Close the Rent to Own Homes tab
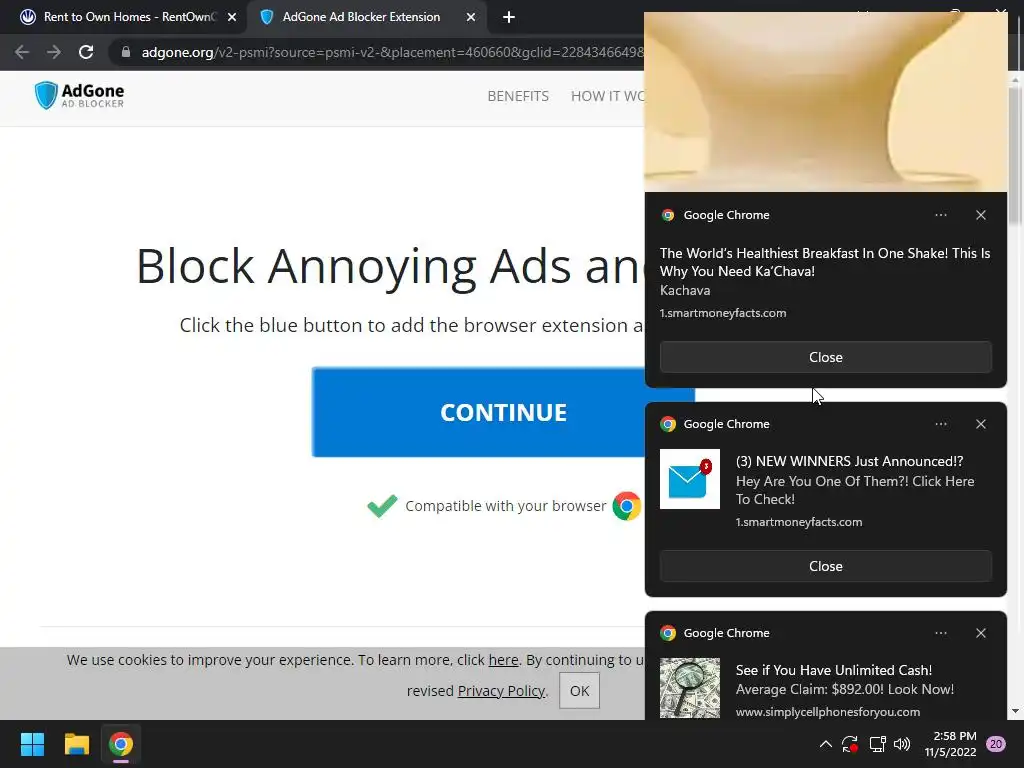 pyautogui.click(x=232, y=17)
